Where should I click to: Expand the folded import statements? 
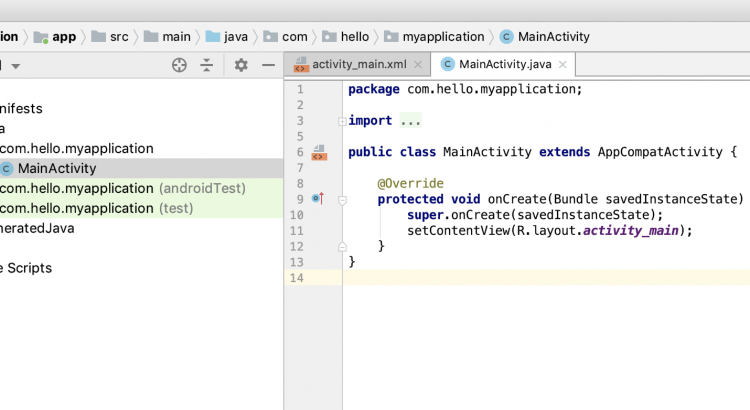(x=343, y=121)
